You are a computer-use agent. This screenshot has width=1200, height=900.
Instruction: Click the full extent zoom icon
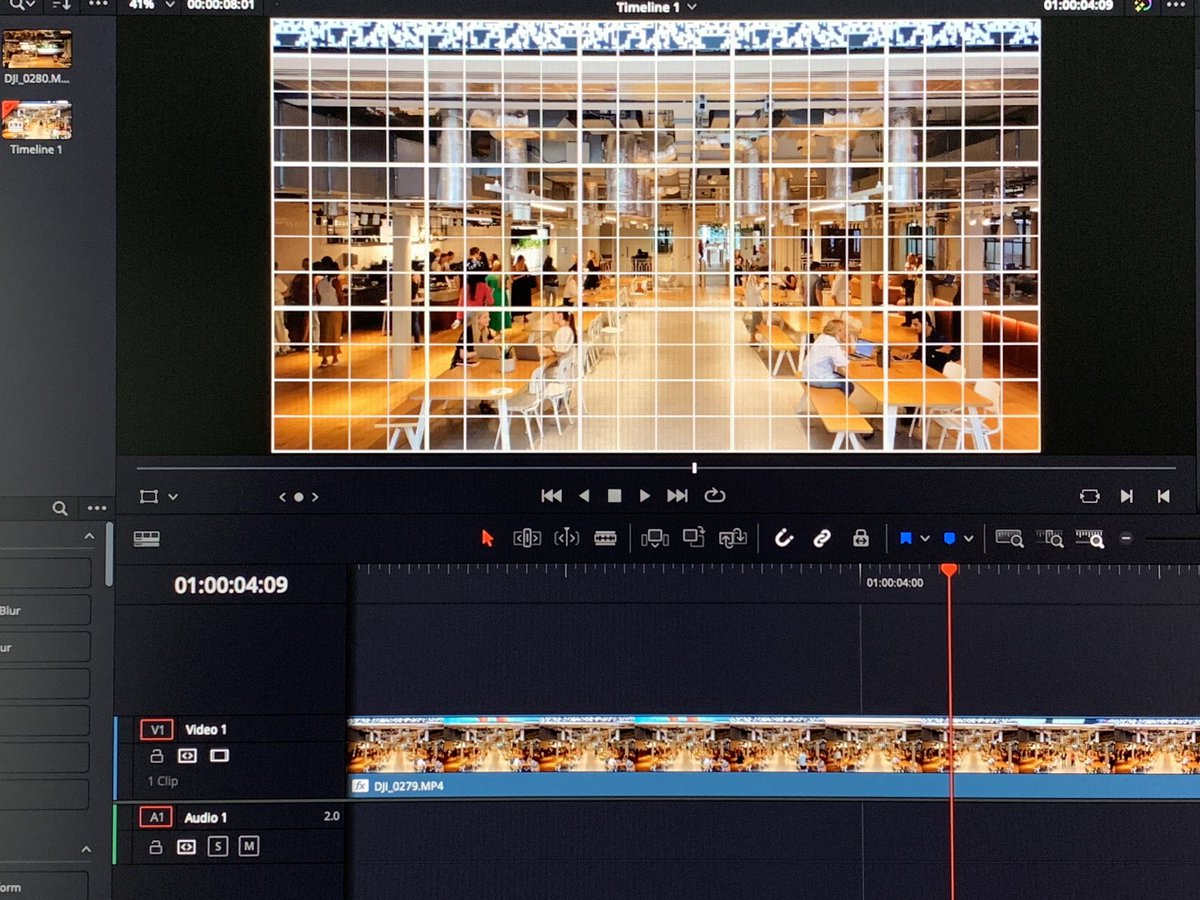pos(1009,540)
